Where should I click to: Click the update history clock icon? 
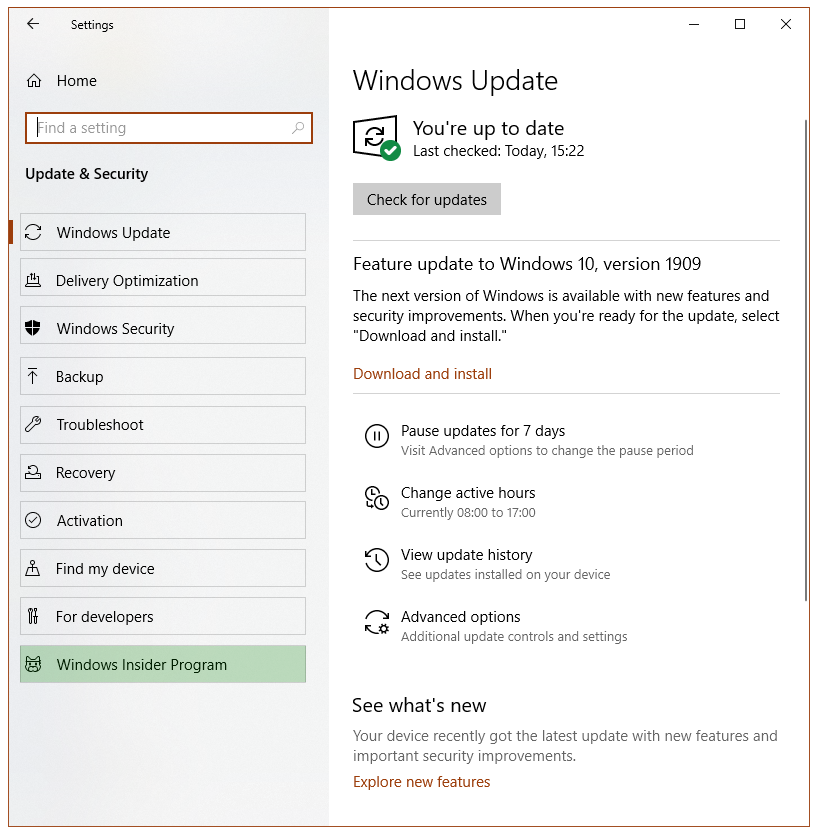[377, 560]
